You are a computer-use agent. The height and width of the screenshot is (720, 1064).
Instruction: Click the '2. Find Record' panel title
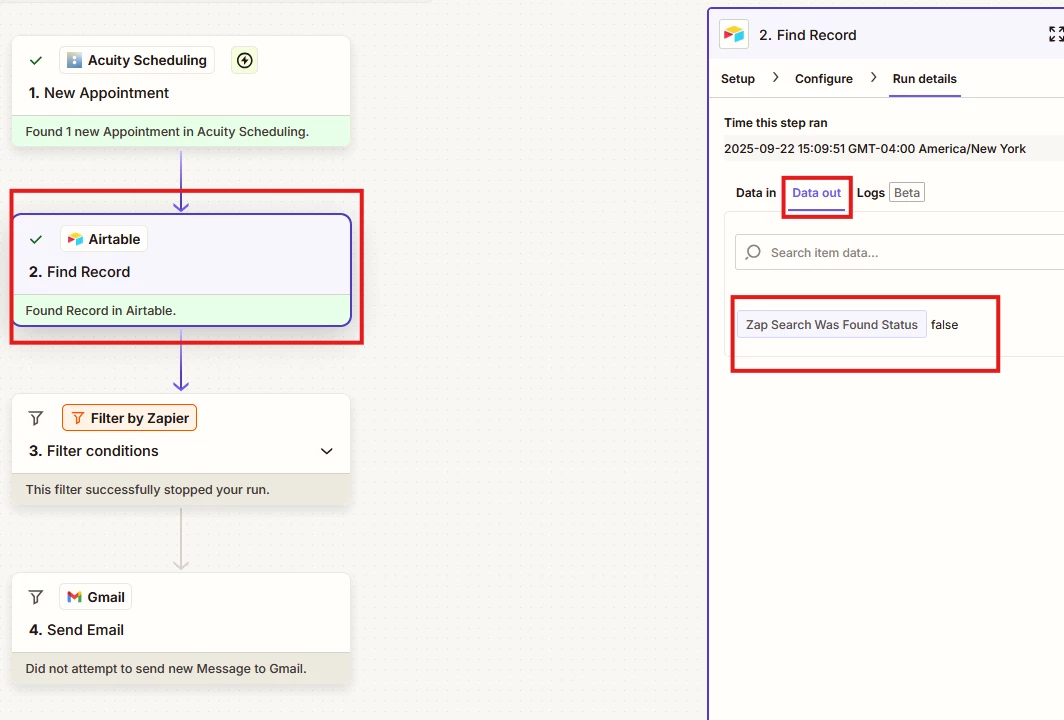click(808, 35)
